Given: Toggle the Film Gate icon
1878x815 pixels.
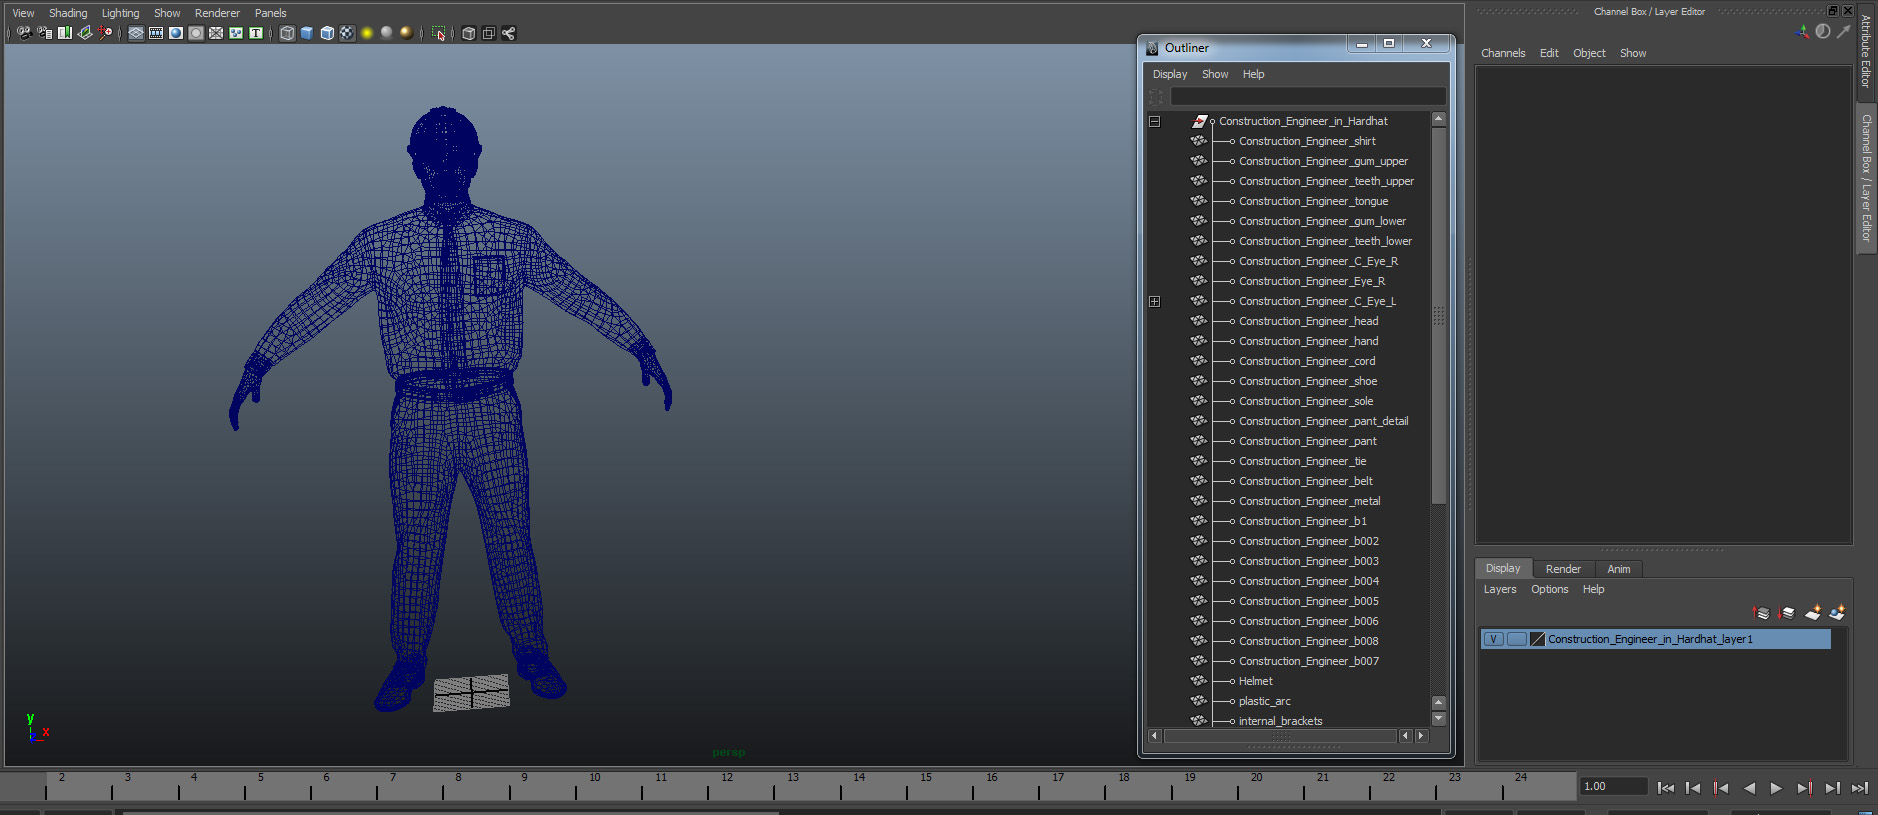Looking at the screenshot, I should click(x=156, y=33).
